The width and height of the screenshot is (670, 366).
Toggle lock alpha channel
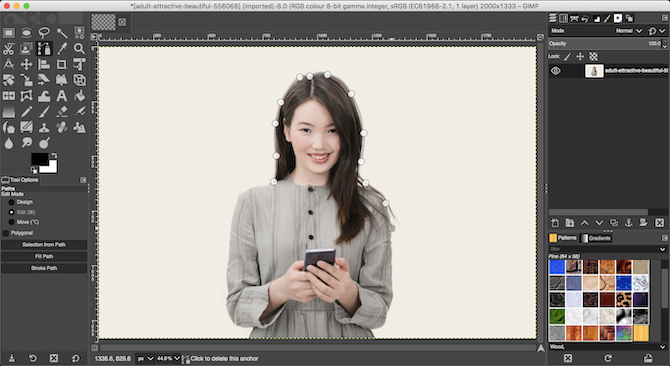point(594,56)
